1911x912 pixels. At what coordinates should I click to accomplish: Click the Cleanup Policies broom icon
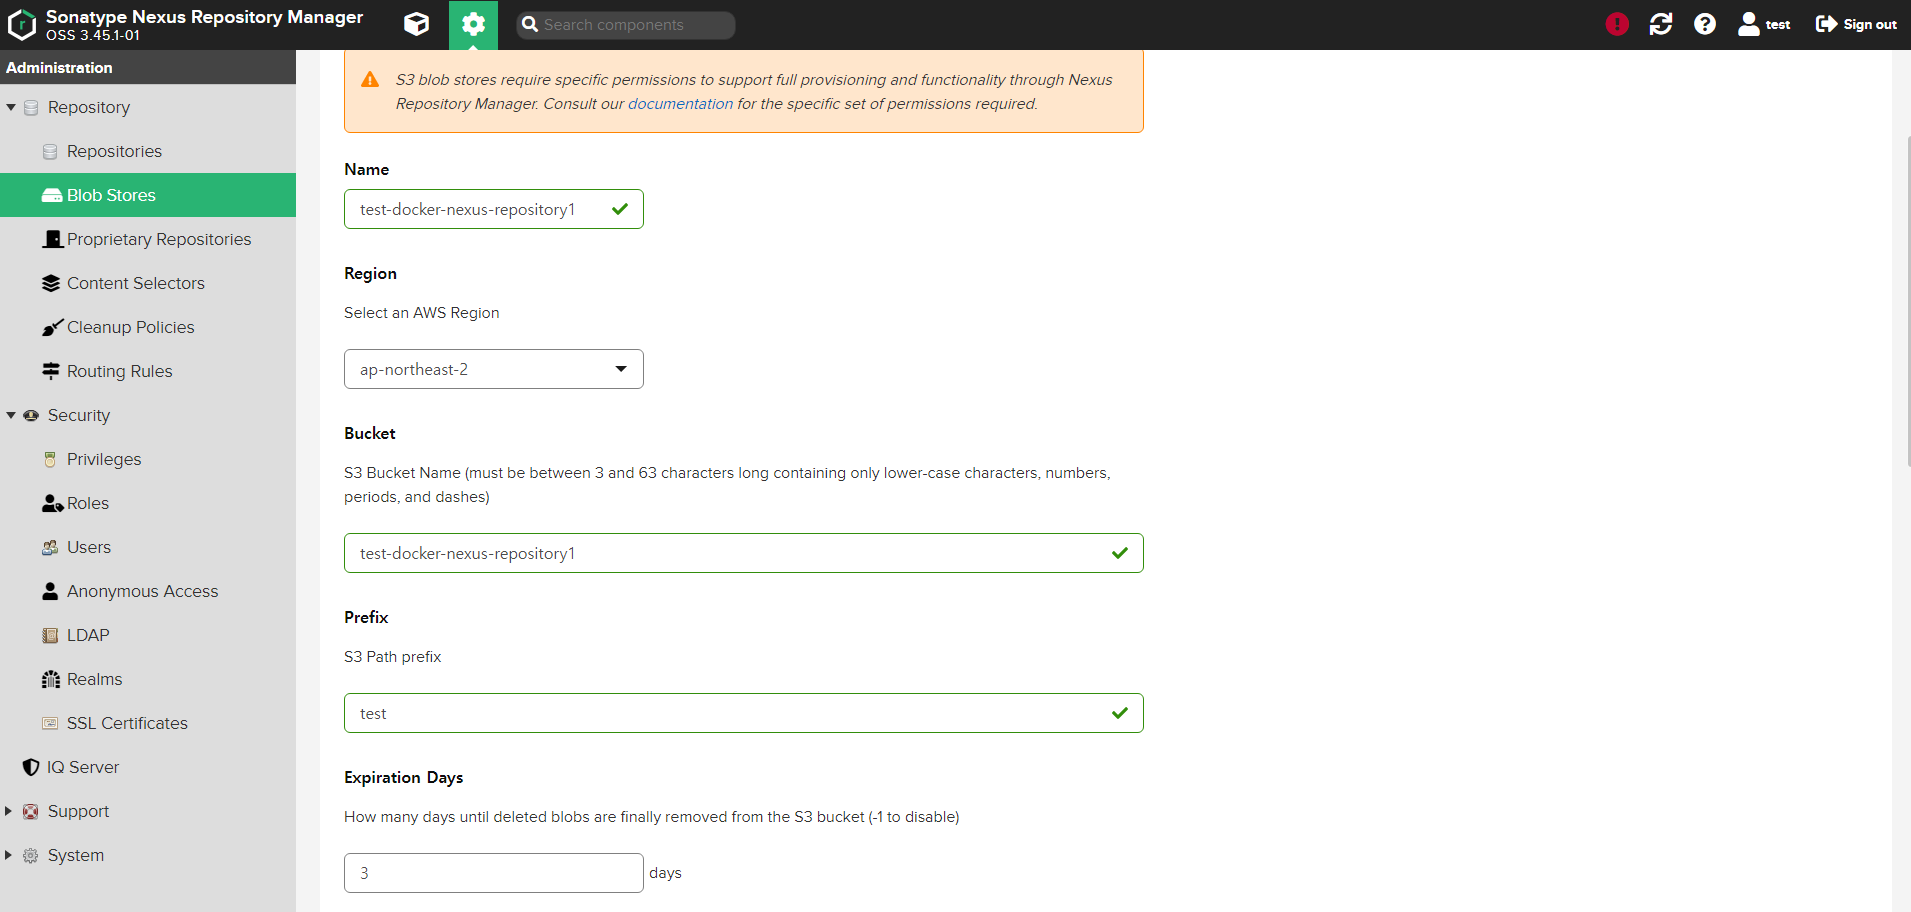52,327
